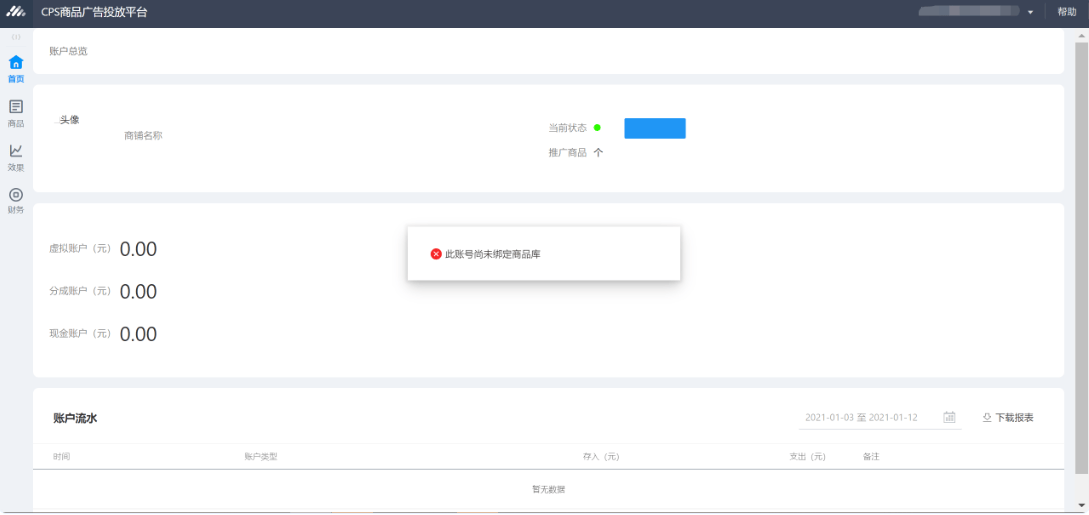1089x515 pixels.
Task: Click the download icon beside 下载报表
Action: (986, 418)
